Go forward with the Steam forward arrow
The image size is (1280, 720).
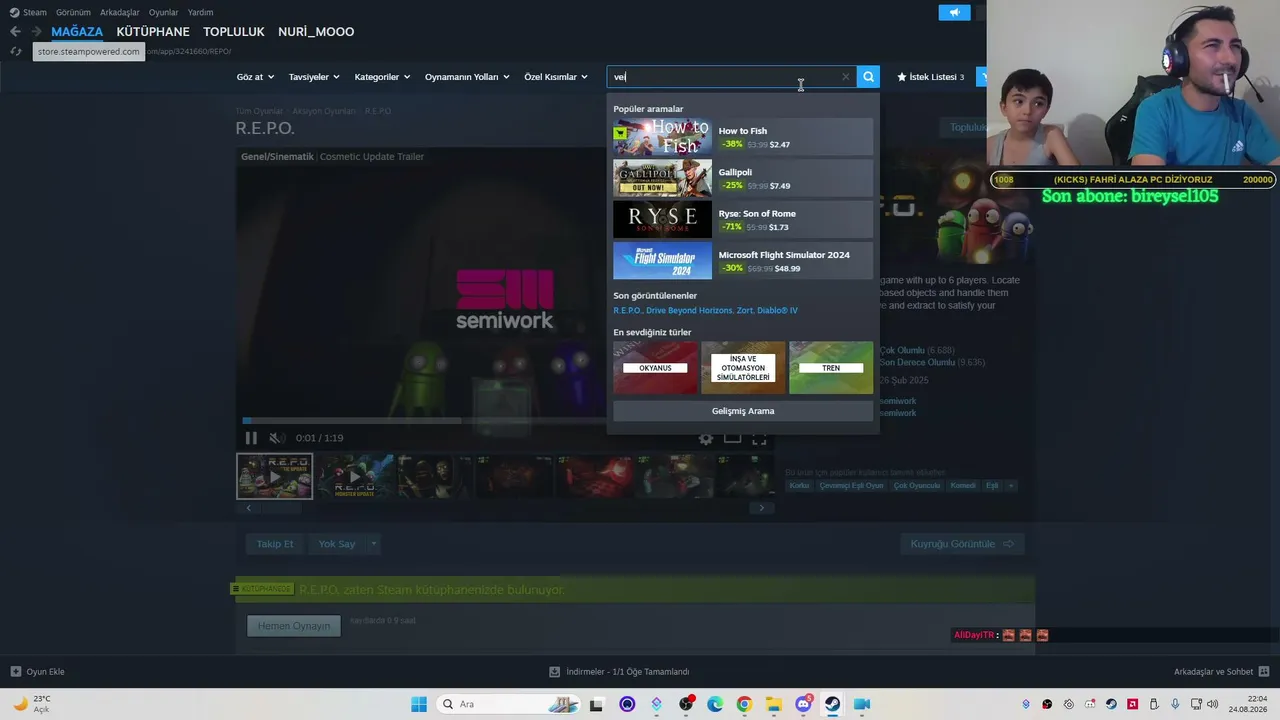(x=37, y=32)
